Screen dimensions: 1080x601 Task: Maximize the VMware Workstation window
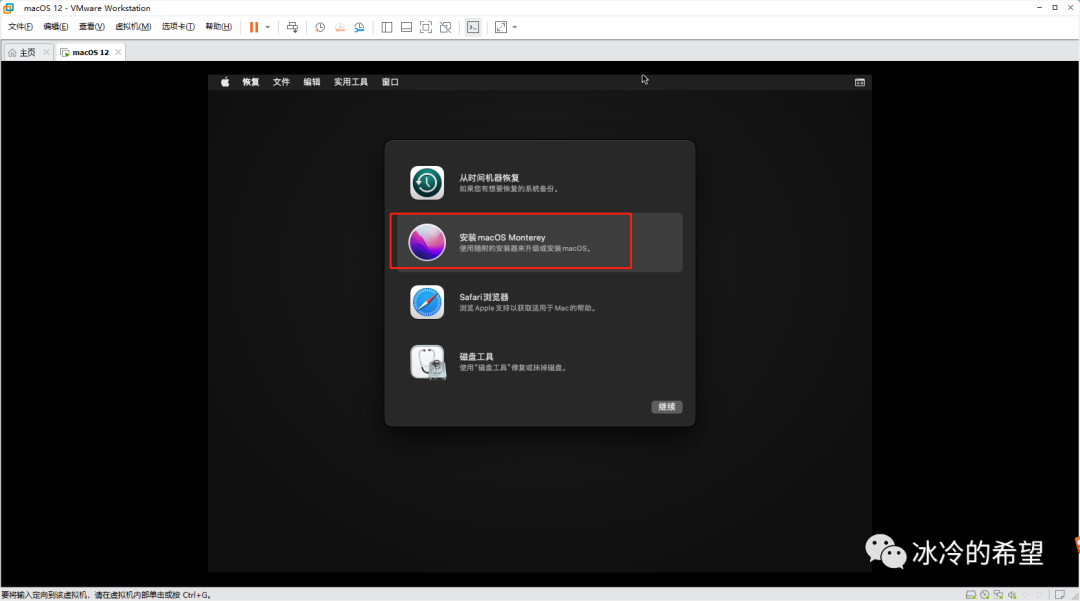tap(1055, 8)
